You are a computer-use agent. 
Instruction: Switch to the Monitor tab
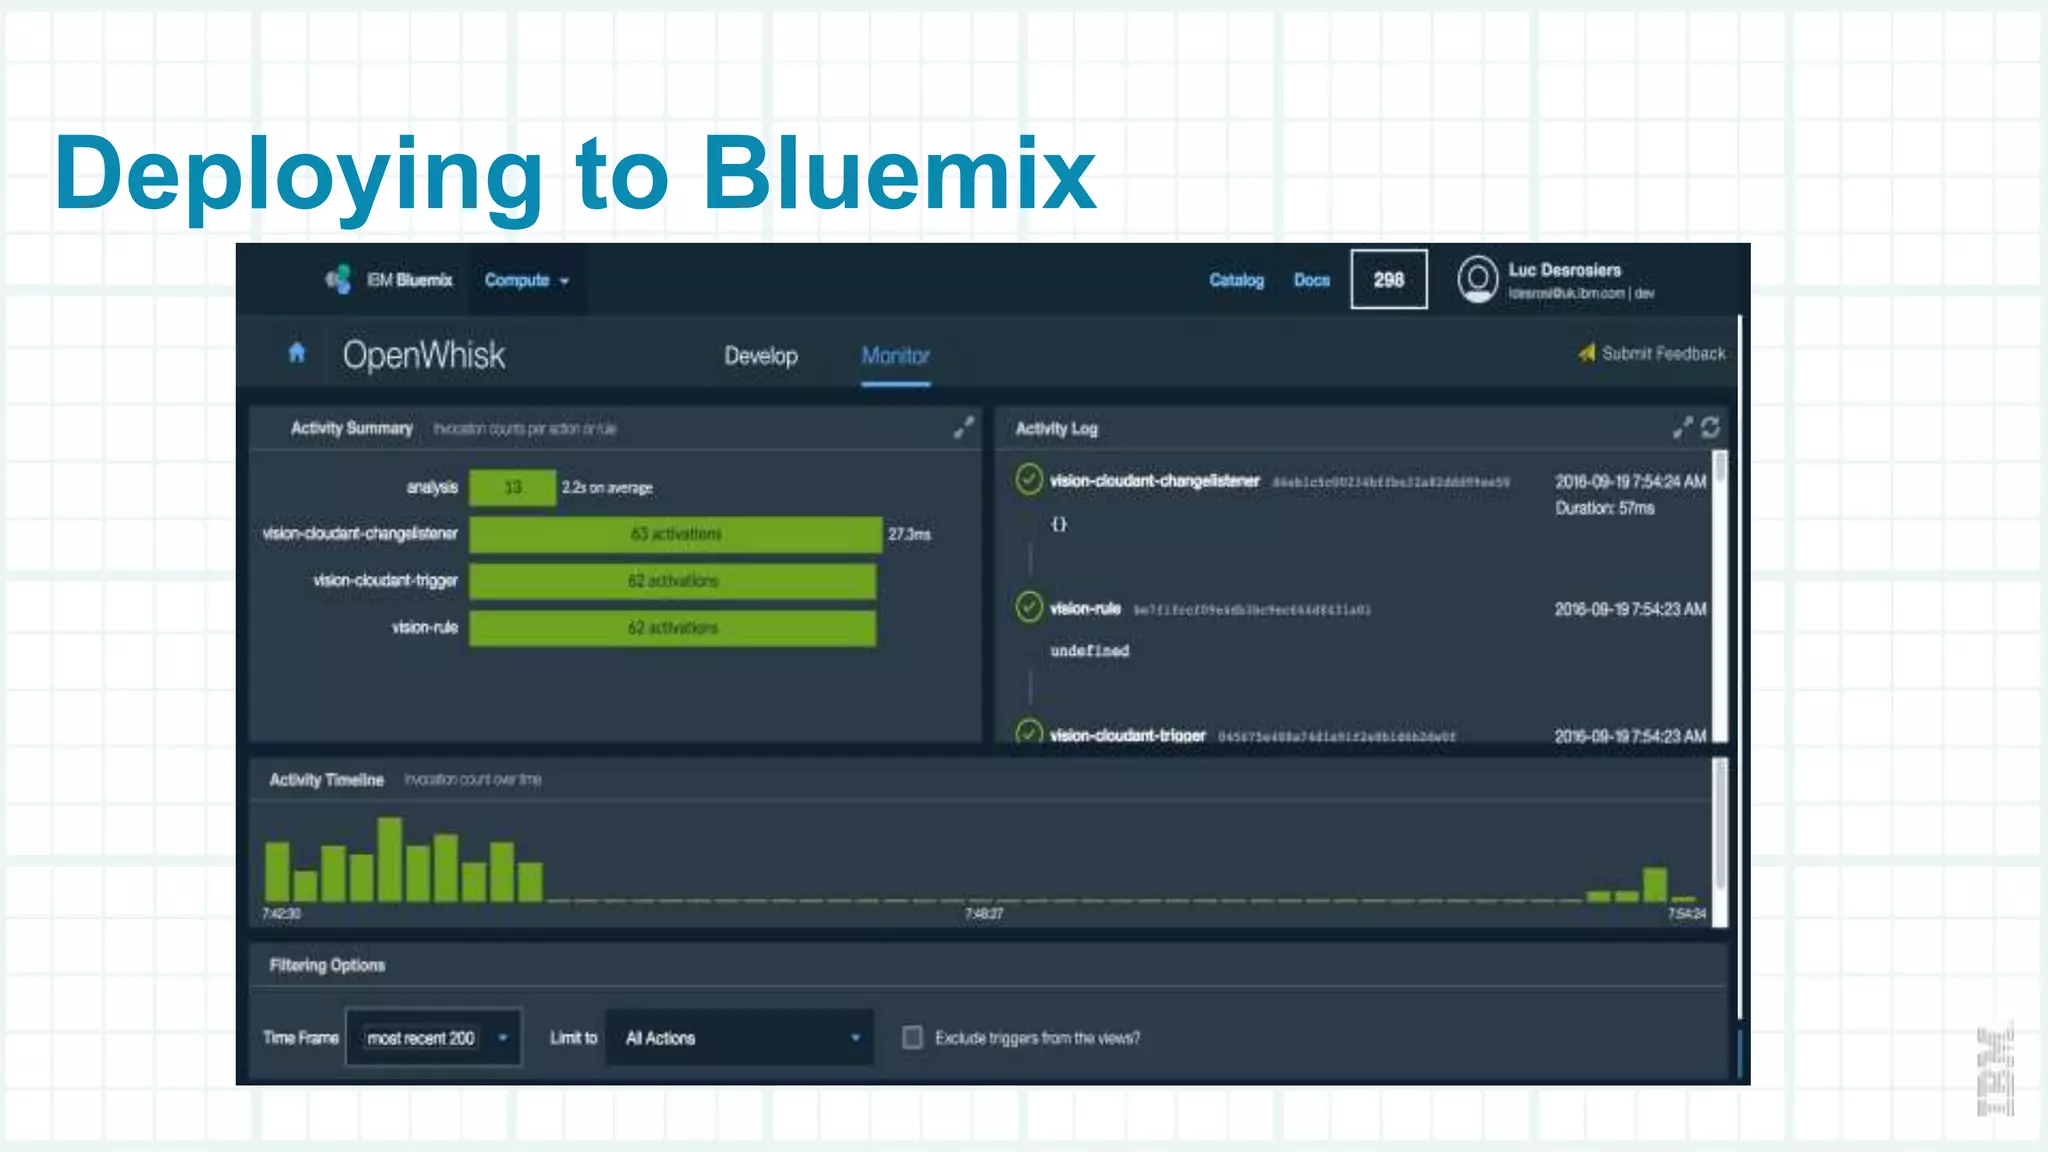point(895,356)
